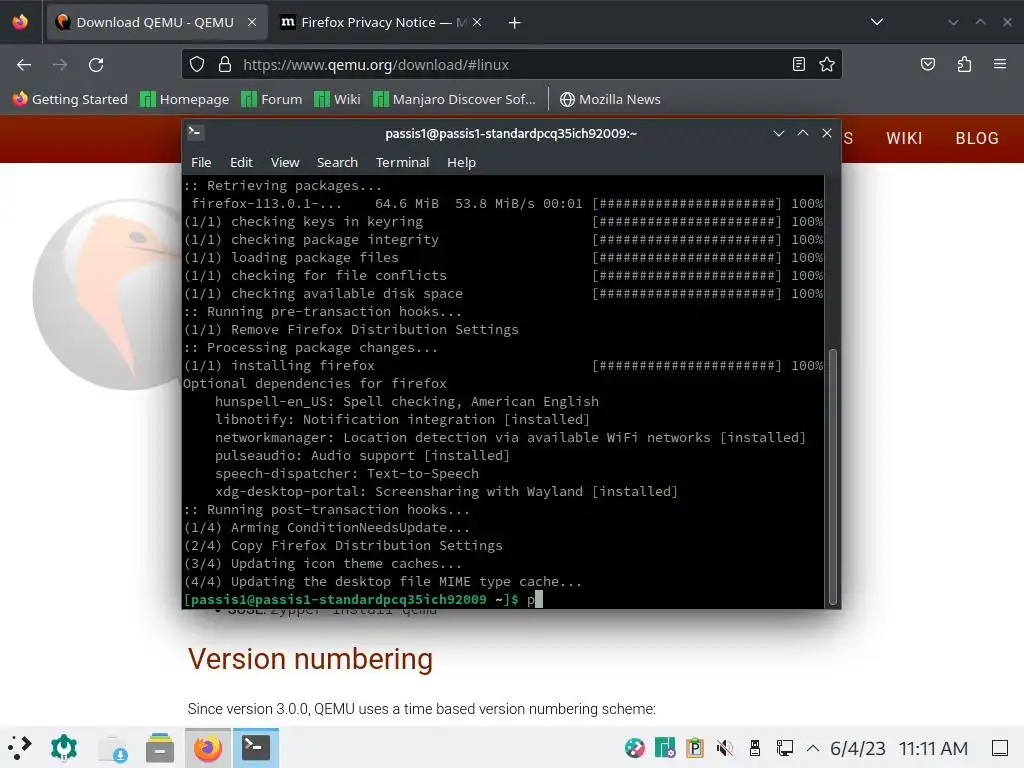The height and width of the screenshot is (768, 1024).
Task: Open Mozilla News bookmark
Action: 610,99
